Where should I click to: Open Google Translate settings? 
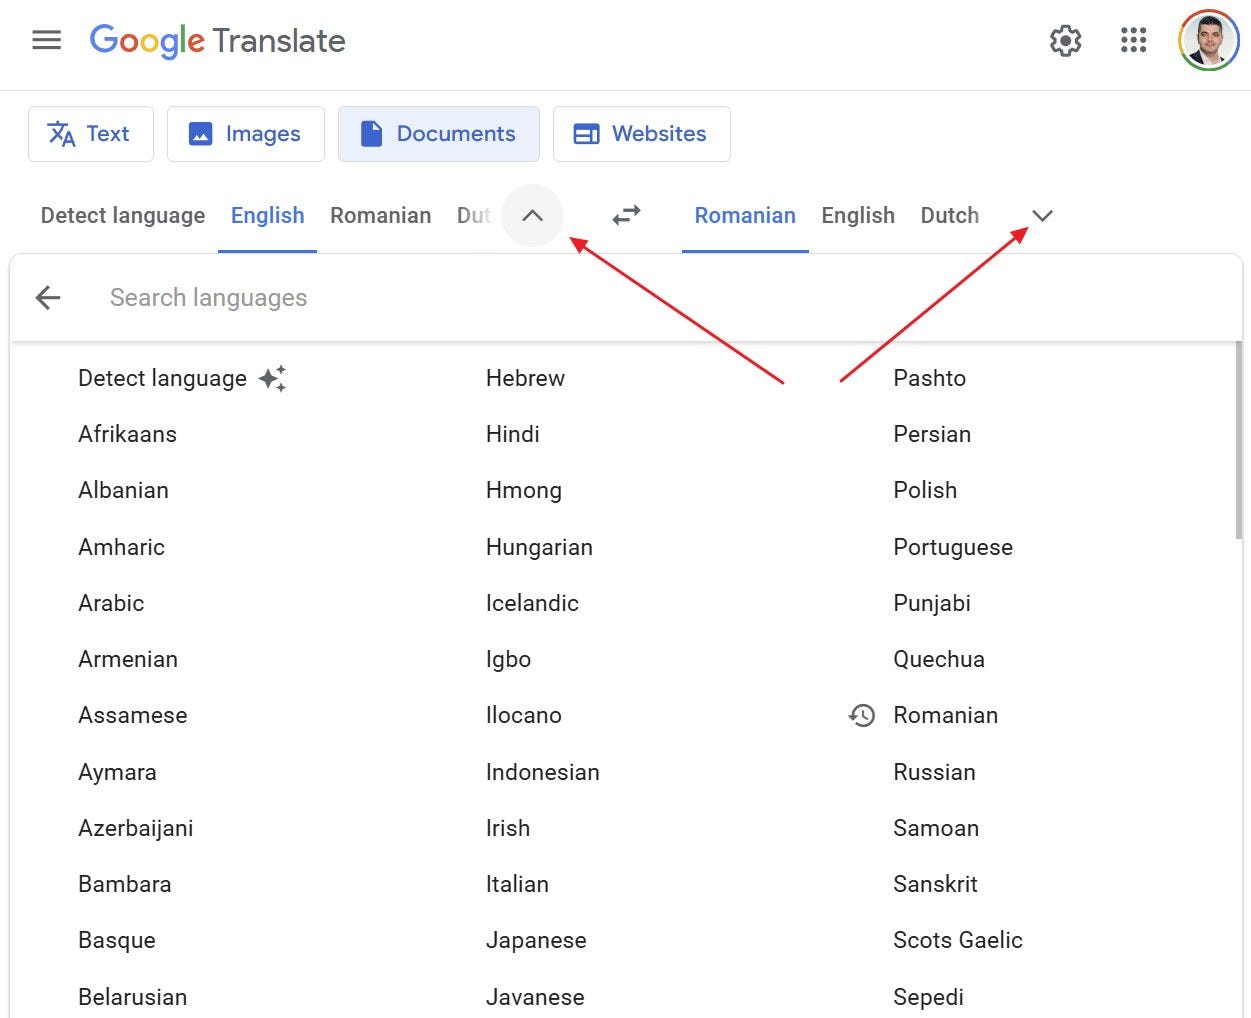(x=1065, y=41)
